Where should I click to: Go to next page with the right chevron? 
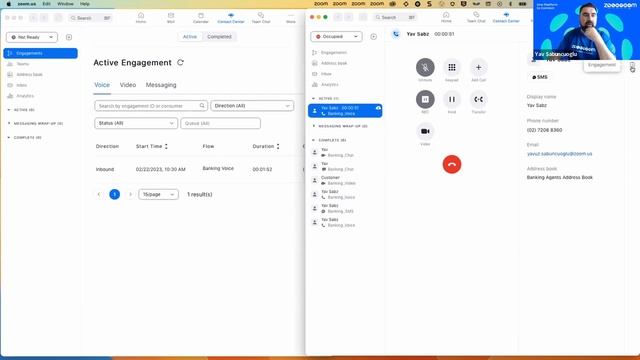click(130, 195)
